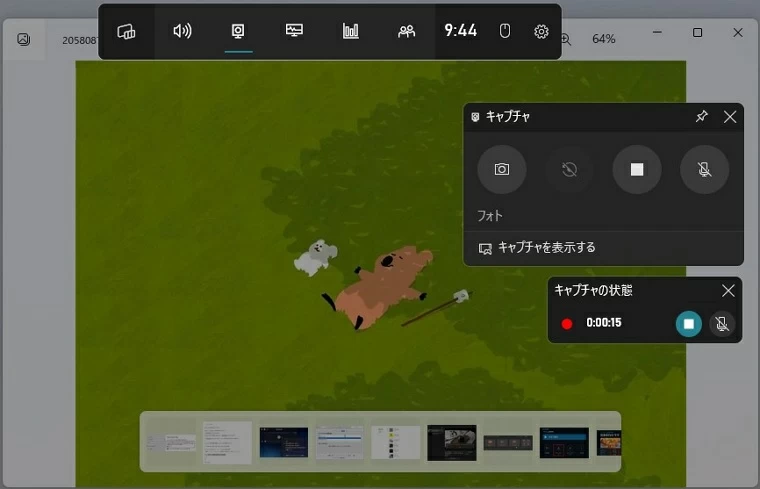Toggle mouse click-through icon in Game Bar

[505, 31]
